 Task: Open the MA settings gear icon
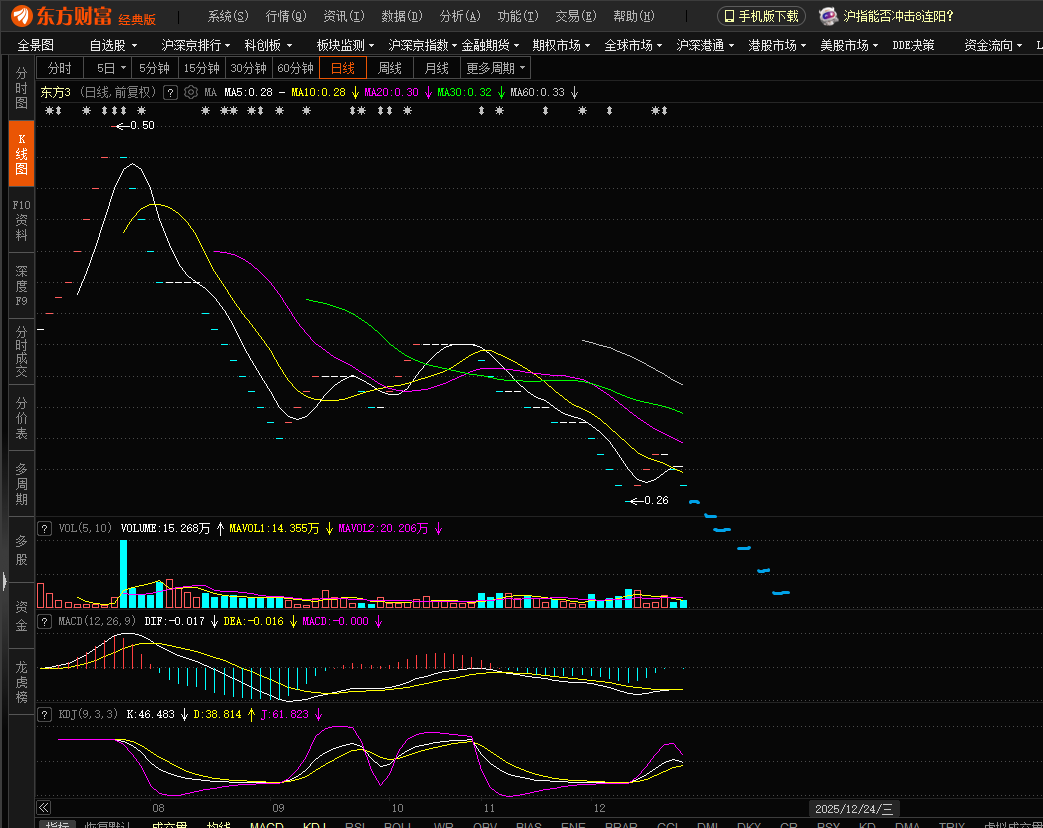coord(191,92)
